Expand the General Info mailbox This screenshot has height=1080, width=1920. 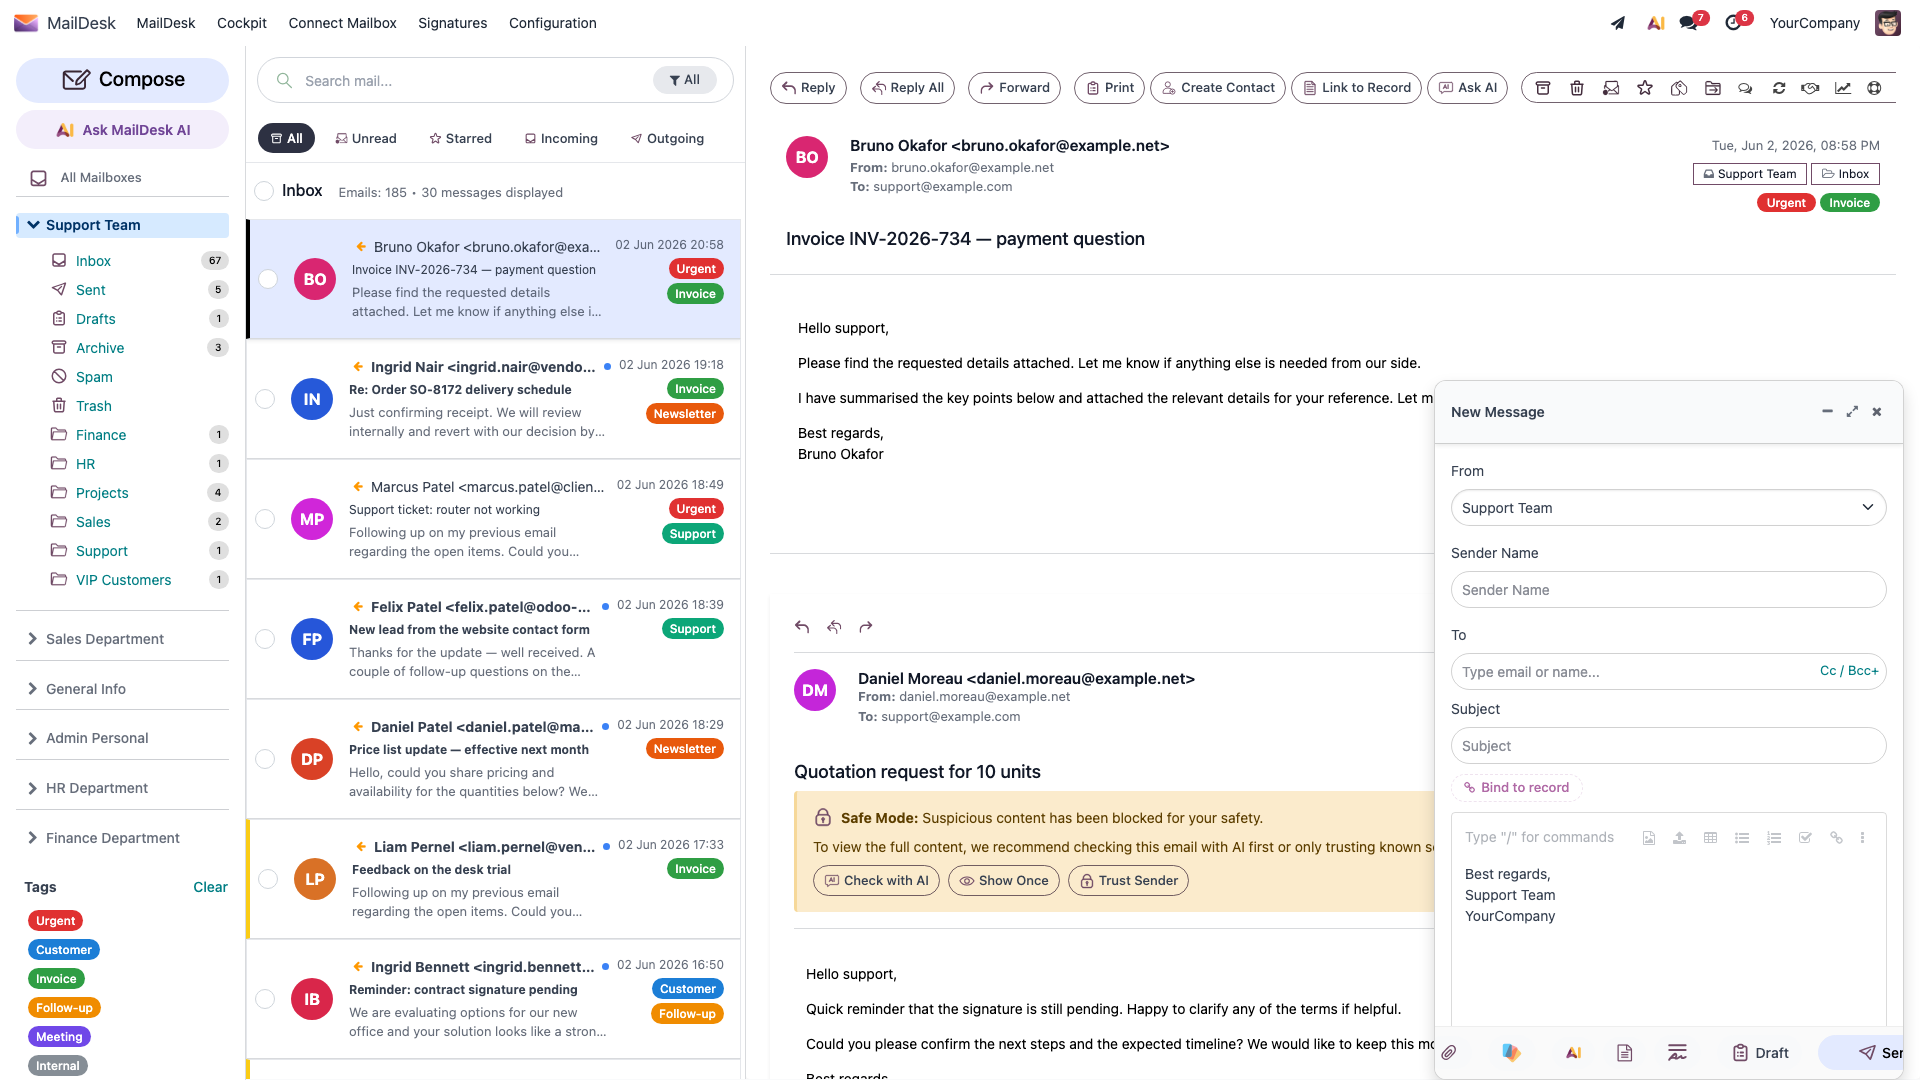tap(33, 689)
